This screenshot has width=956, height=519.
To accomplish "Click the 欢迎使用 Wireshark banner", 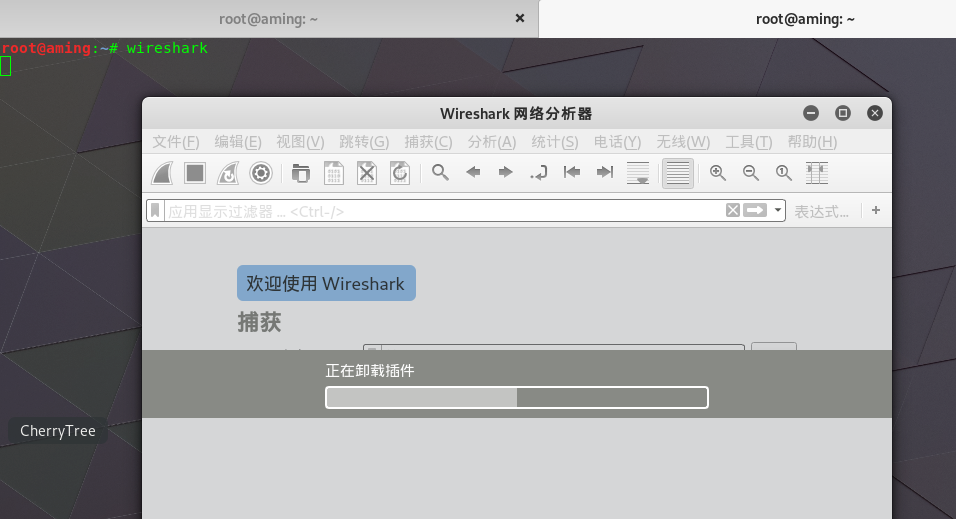I will [326, 283].
